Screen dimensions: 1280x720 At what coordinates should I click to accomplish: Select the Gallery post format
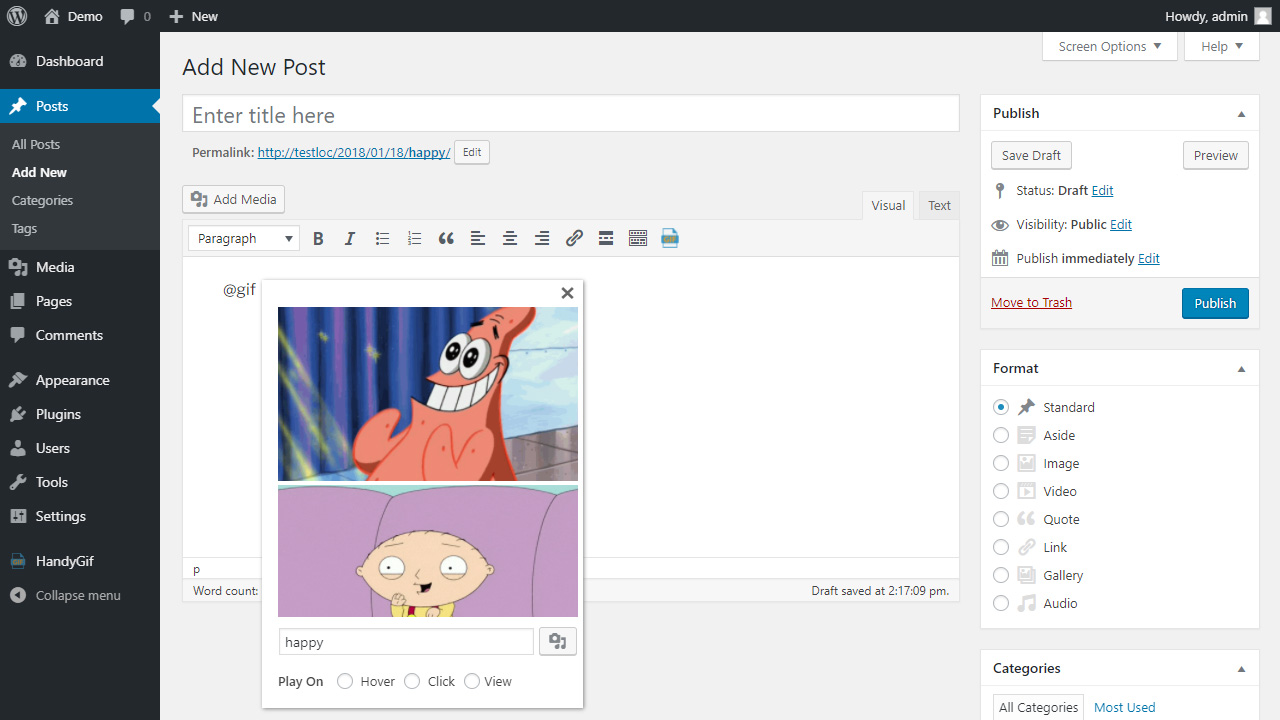pos(1001,575)
